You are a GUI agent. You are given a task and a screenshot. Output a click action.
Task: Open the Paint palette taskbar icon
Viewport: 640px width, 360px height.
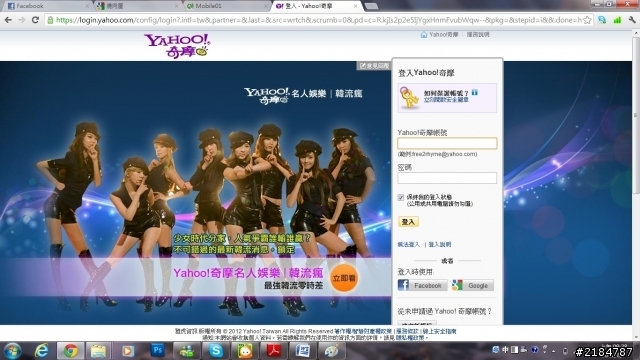[x=331, y=351]
